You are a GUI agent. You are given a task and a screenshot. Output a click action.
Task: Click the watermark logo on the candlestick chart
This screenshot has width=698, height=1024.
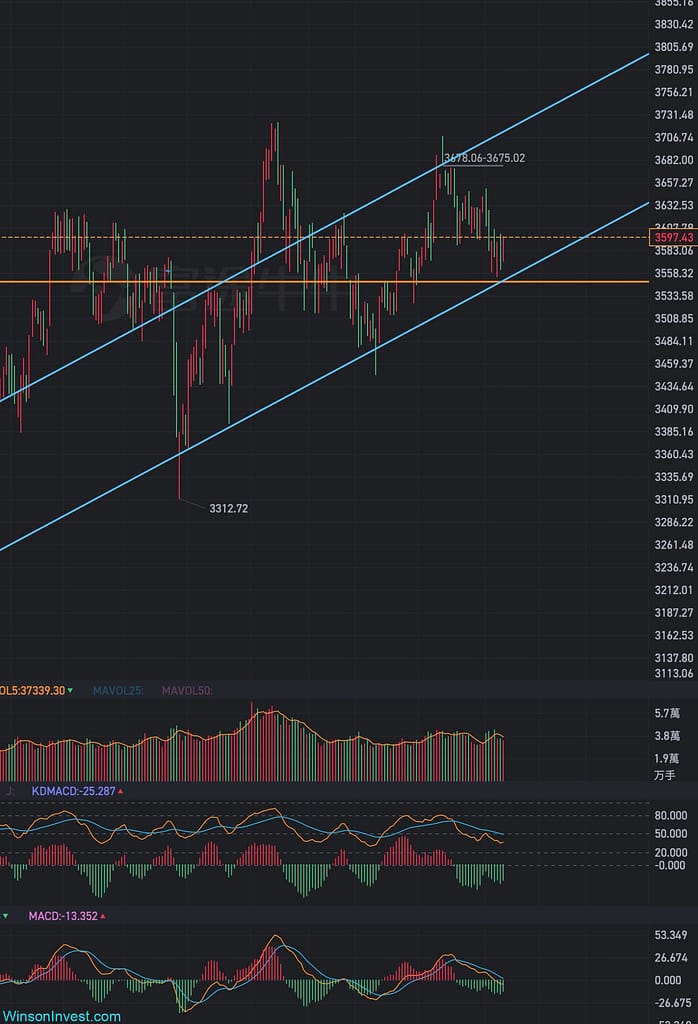click(x=230, y=275)
